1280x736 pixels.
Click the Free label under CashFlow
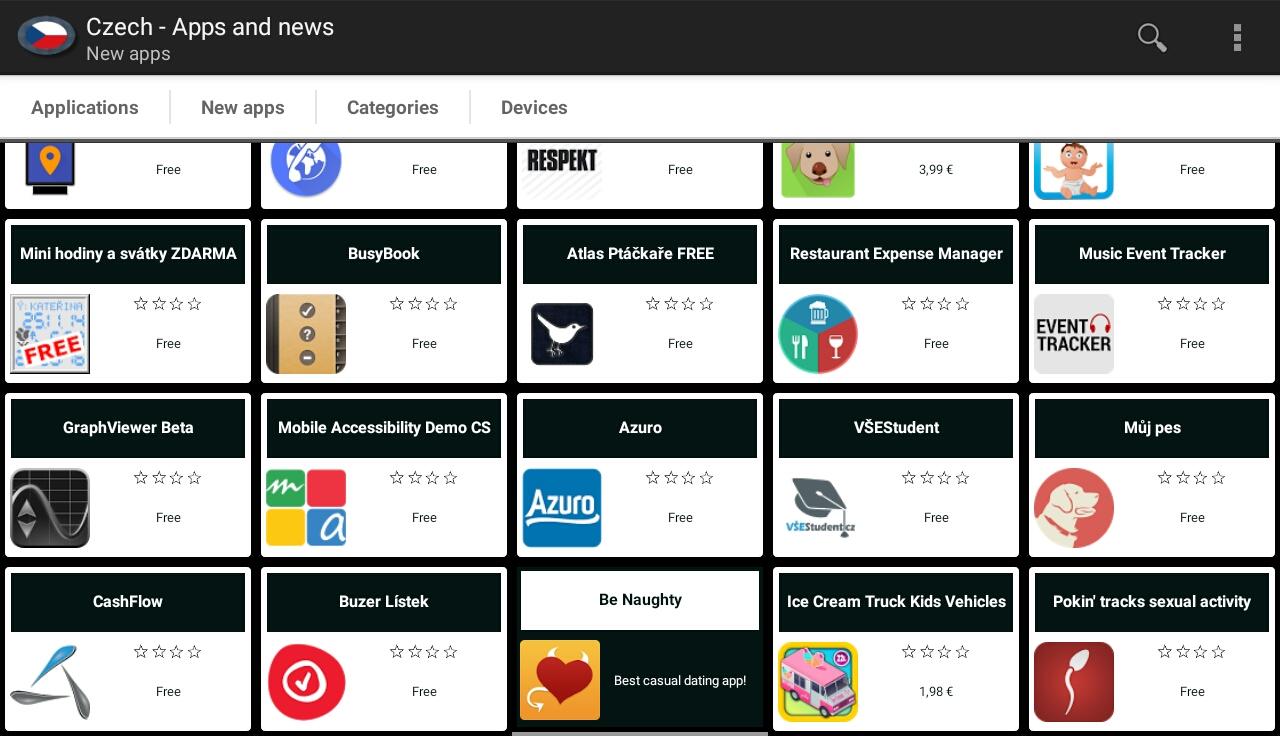(168, 692)
